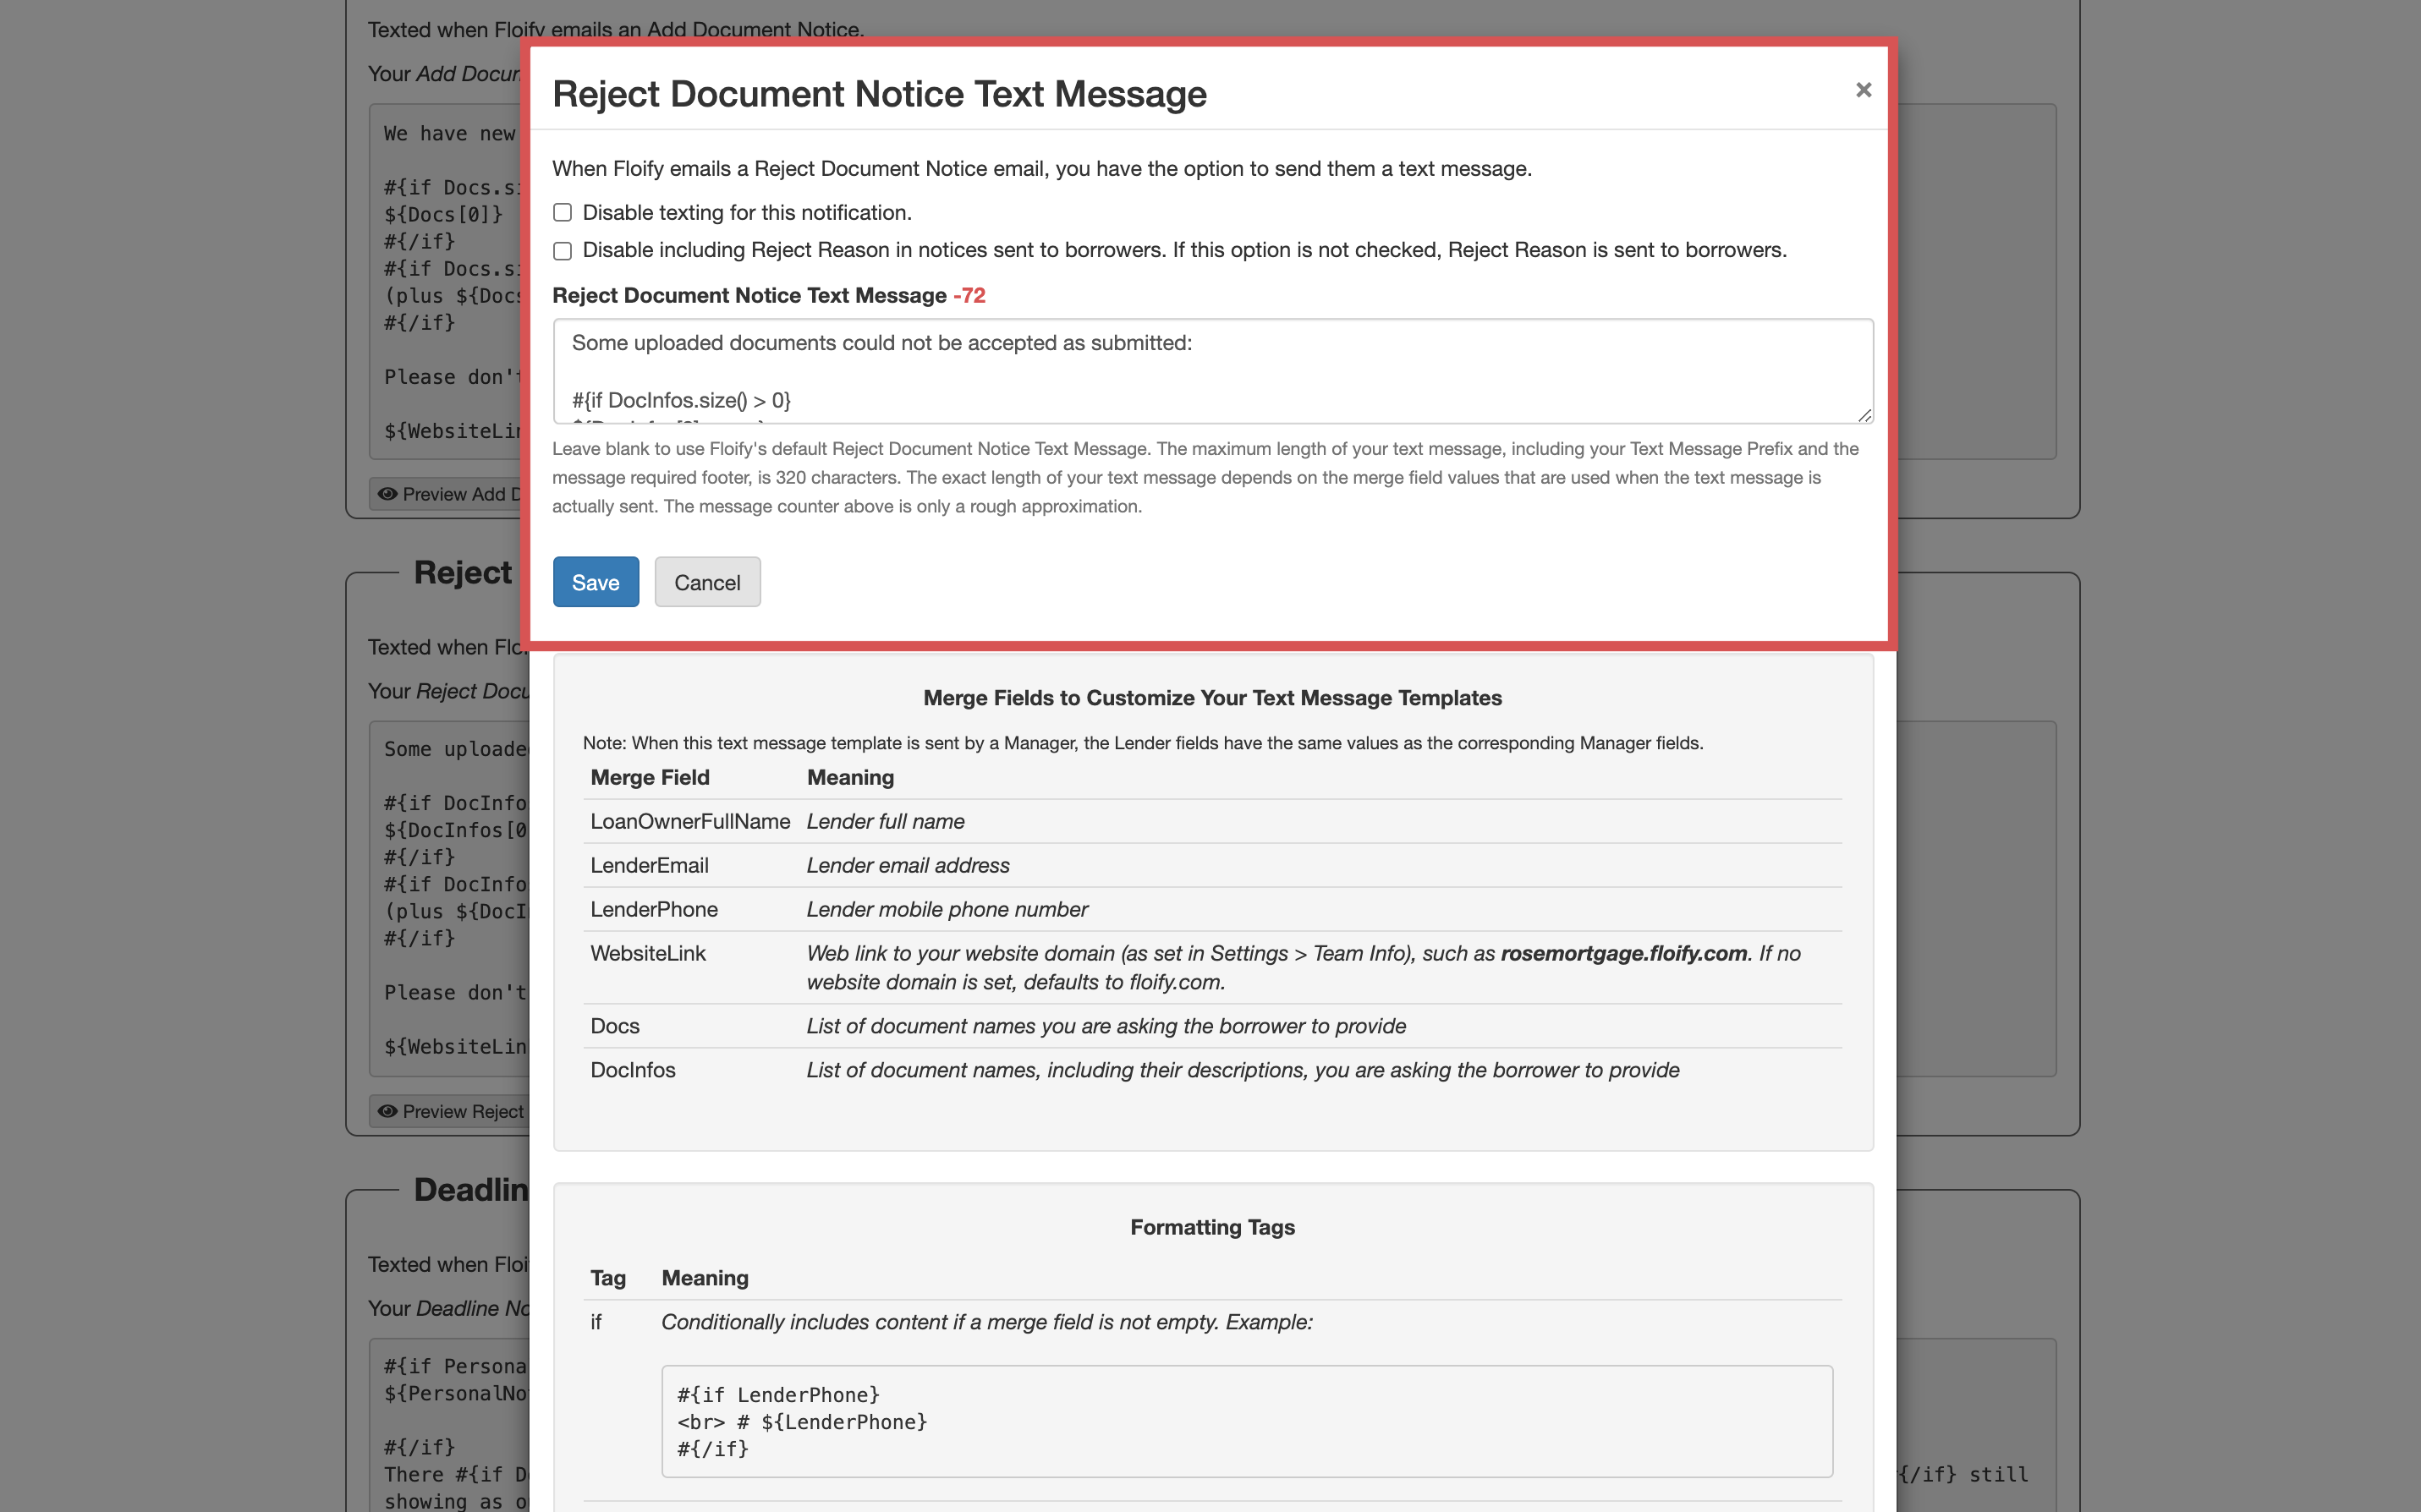Select the LenderEmail merge field row
Image resolution: width=2421 pixels, height=1512 pixels.
coord(1212,865)
